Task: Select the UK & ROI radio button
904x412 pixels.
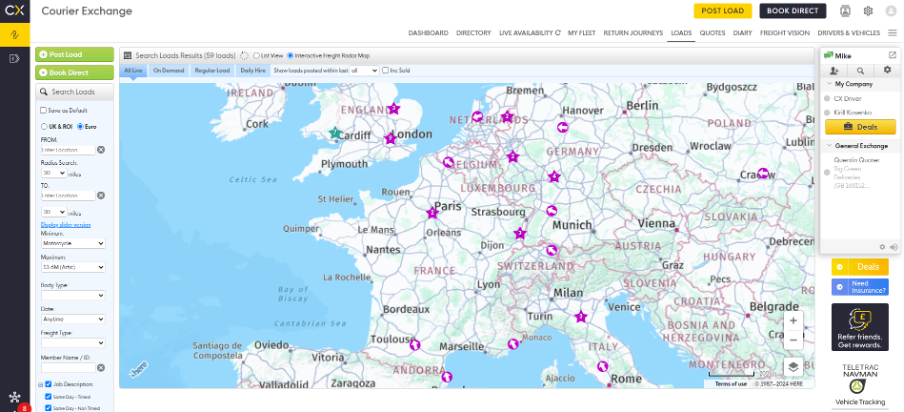Action: (44, 126)
